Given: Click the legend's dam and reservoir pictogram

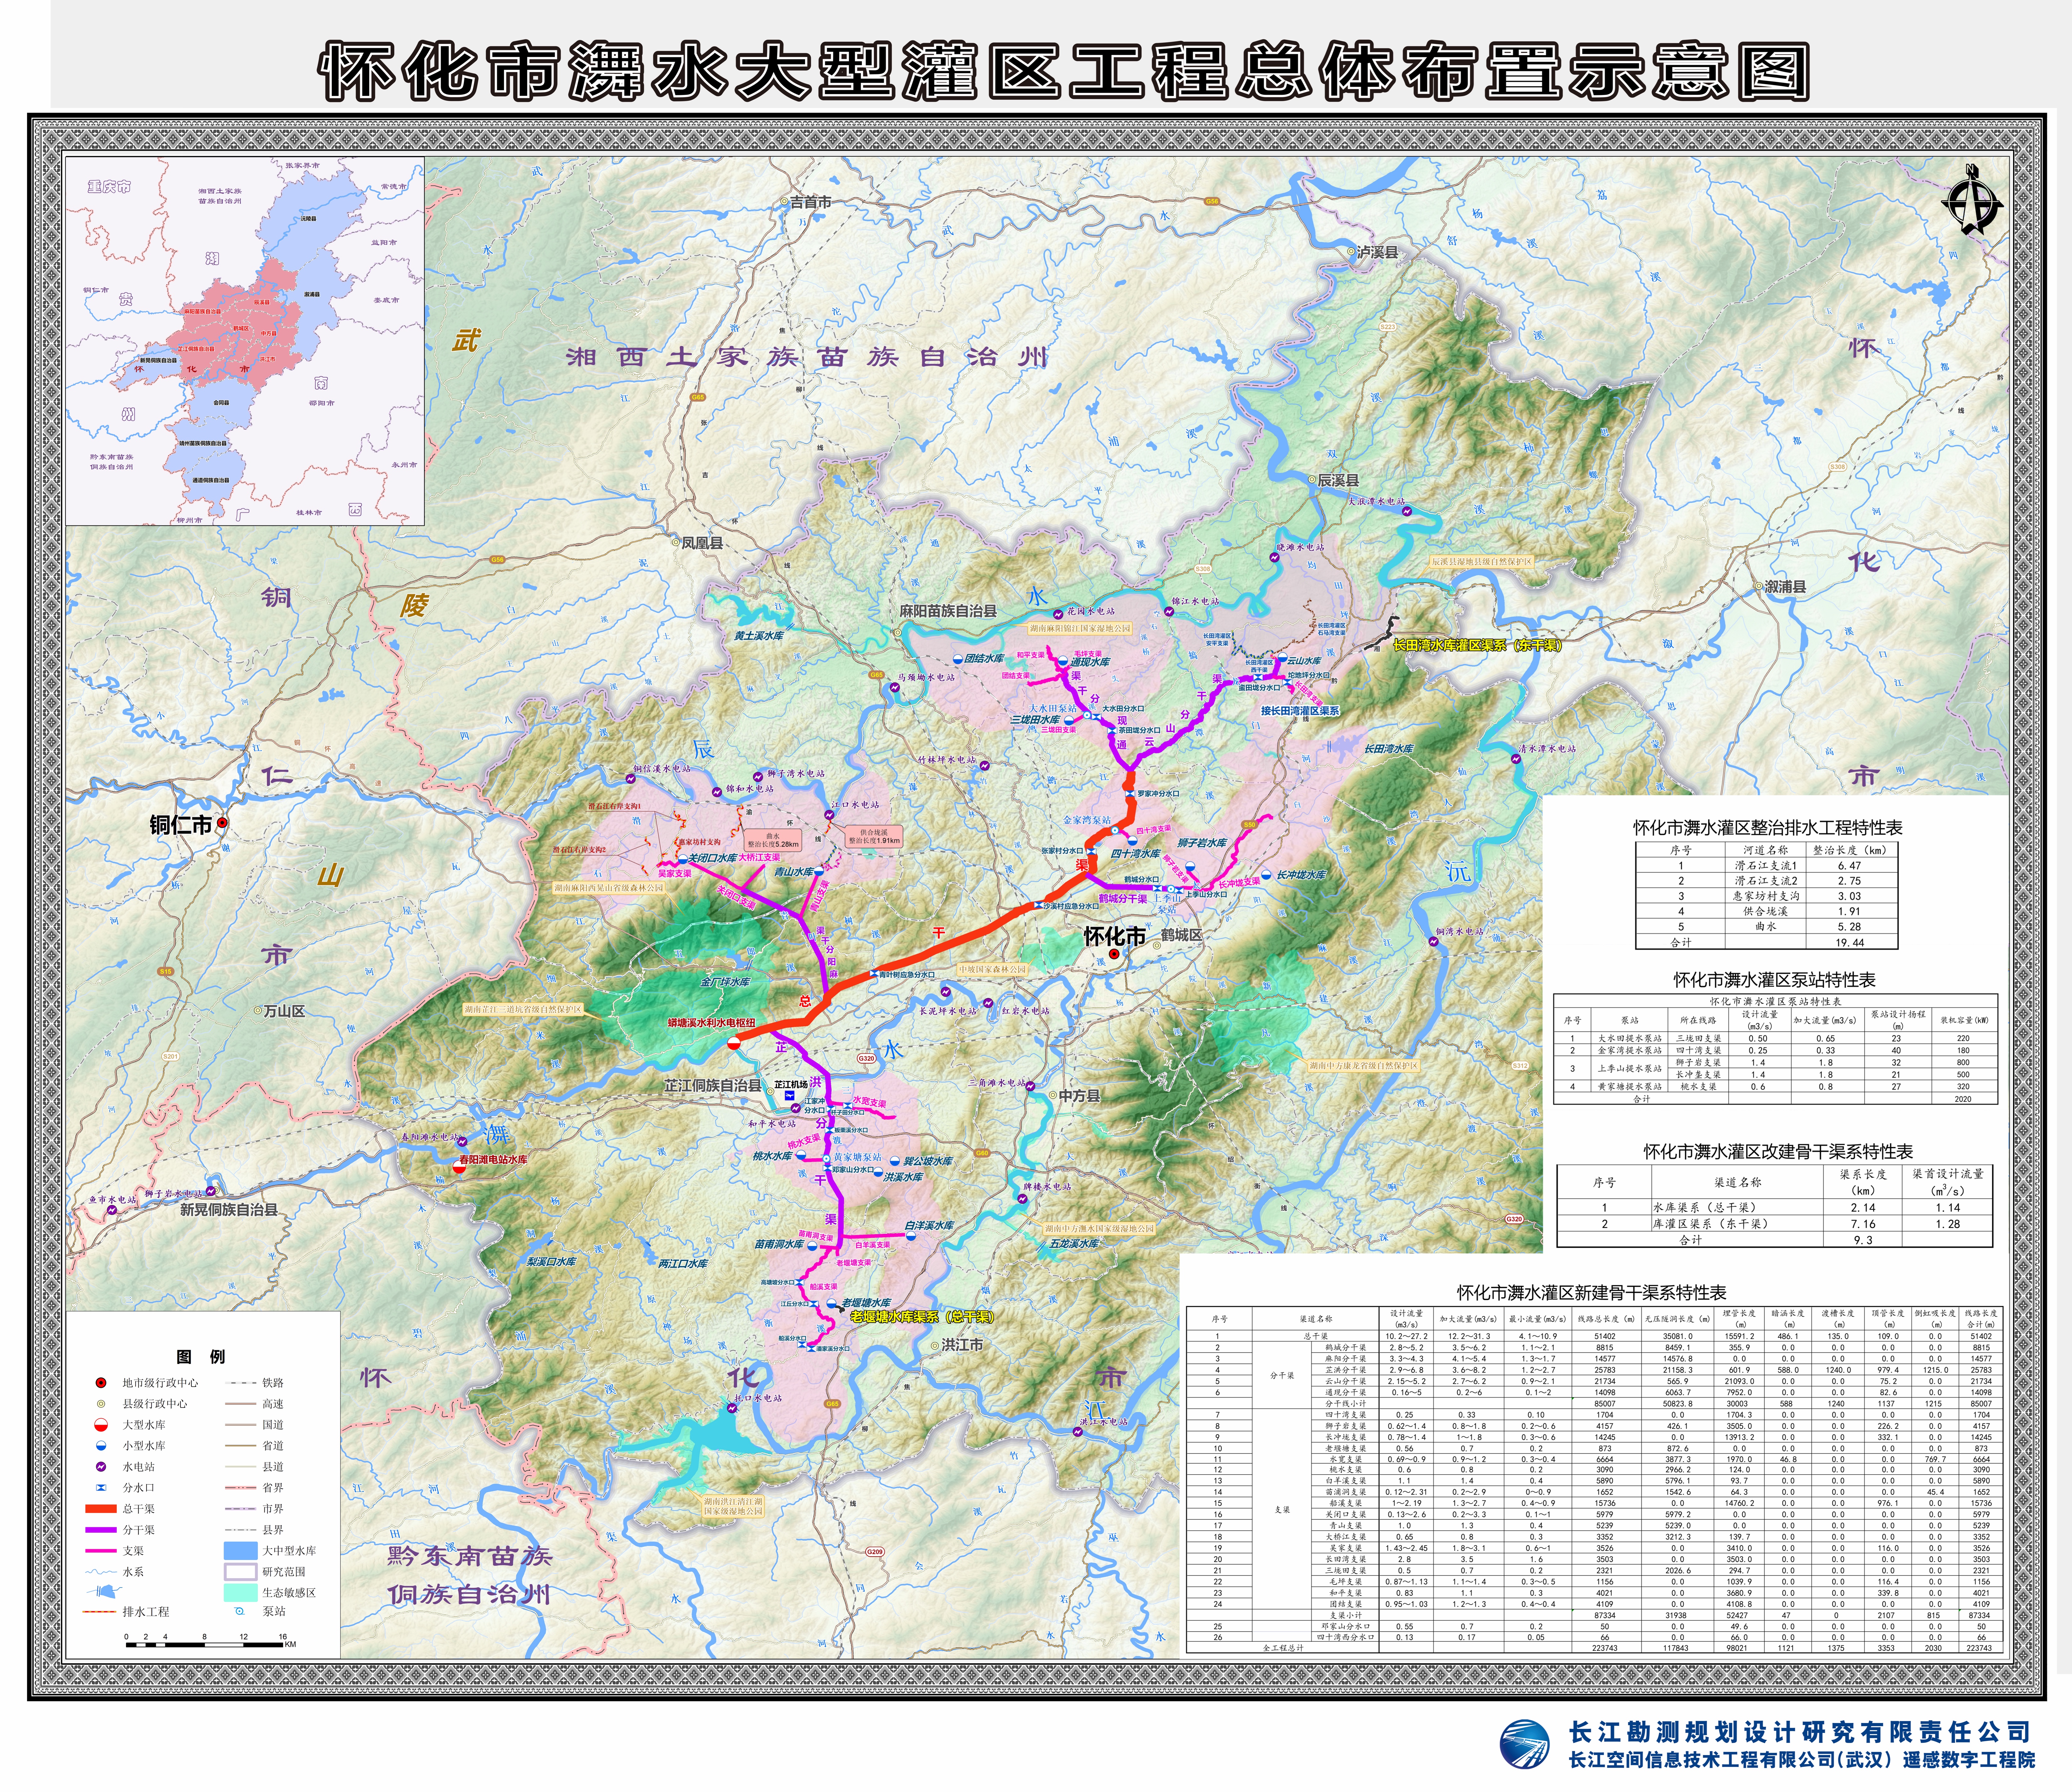Looking at the screenshot, I should point(105,1592).
